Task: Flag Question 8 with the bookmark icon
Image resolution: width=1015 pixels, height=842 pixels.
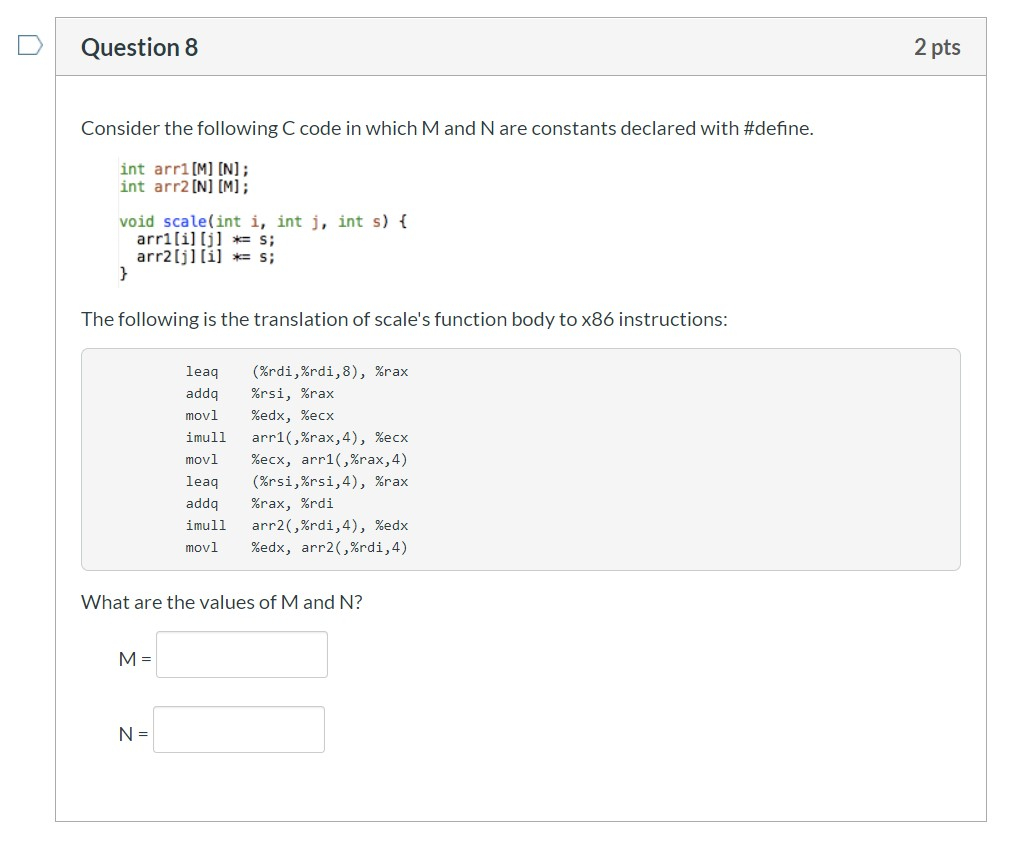Action: tap(30, 45)
